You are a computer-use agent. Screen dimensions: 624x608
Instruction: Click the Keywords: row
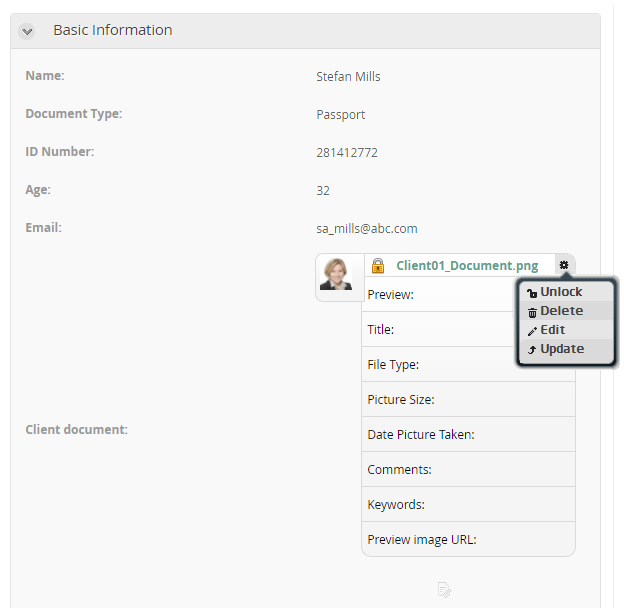468,505
